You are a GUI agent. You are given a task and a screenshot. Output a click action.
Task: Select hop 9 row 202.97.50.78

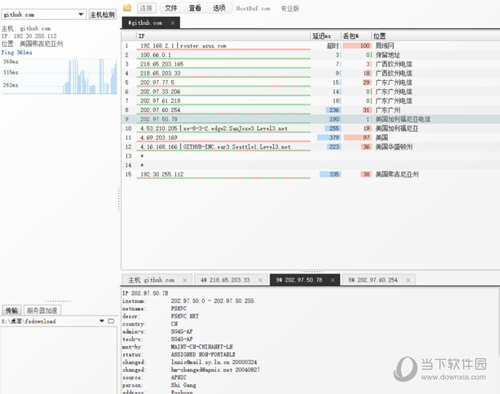point(310,119)
